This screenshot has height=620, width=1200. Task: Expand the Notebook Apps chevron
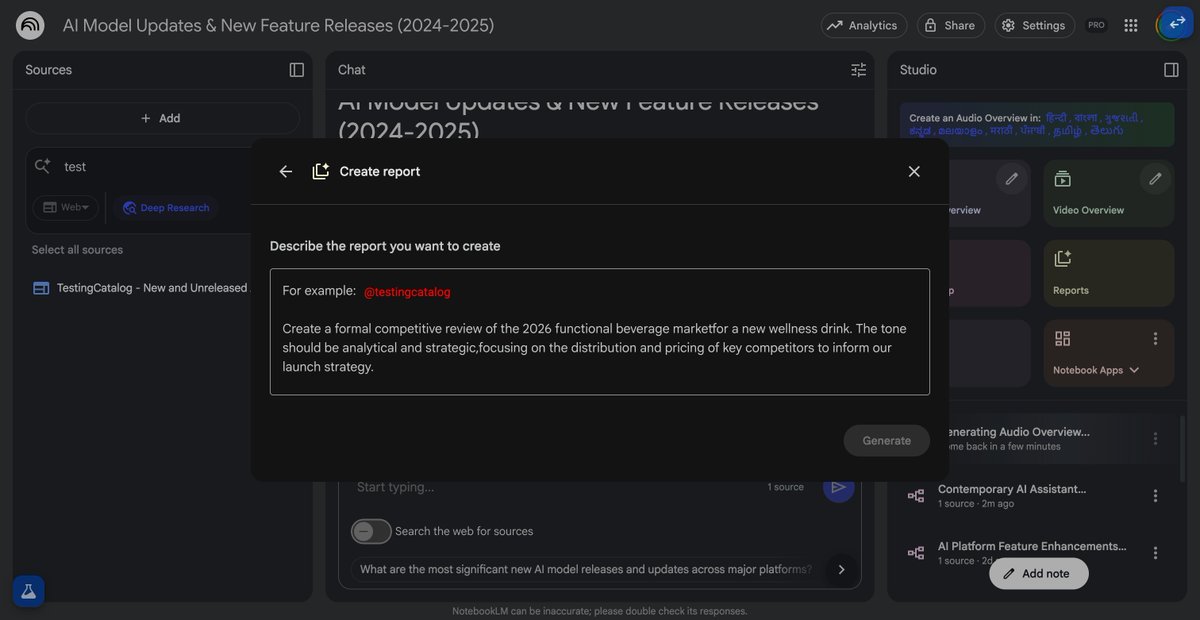pyautogui.click(x=1134, y=370)
